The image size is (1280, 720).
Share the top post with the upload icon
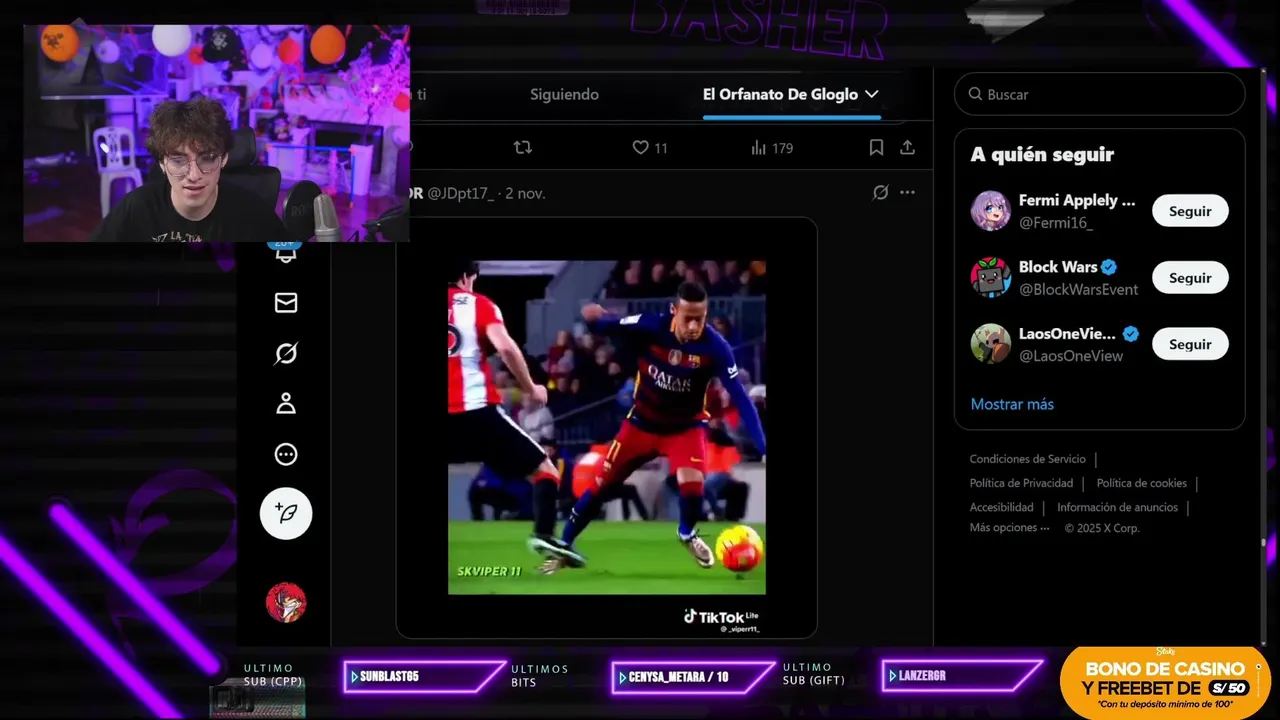pos(907,147)
